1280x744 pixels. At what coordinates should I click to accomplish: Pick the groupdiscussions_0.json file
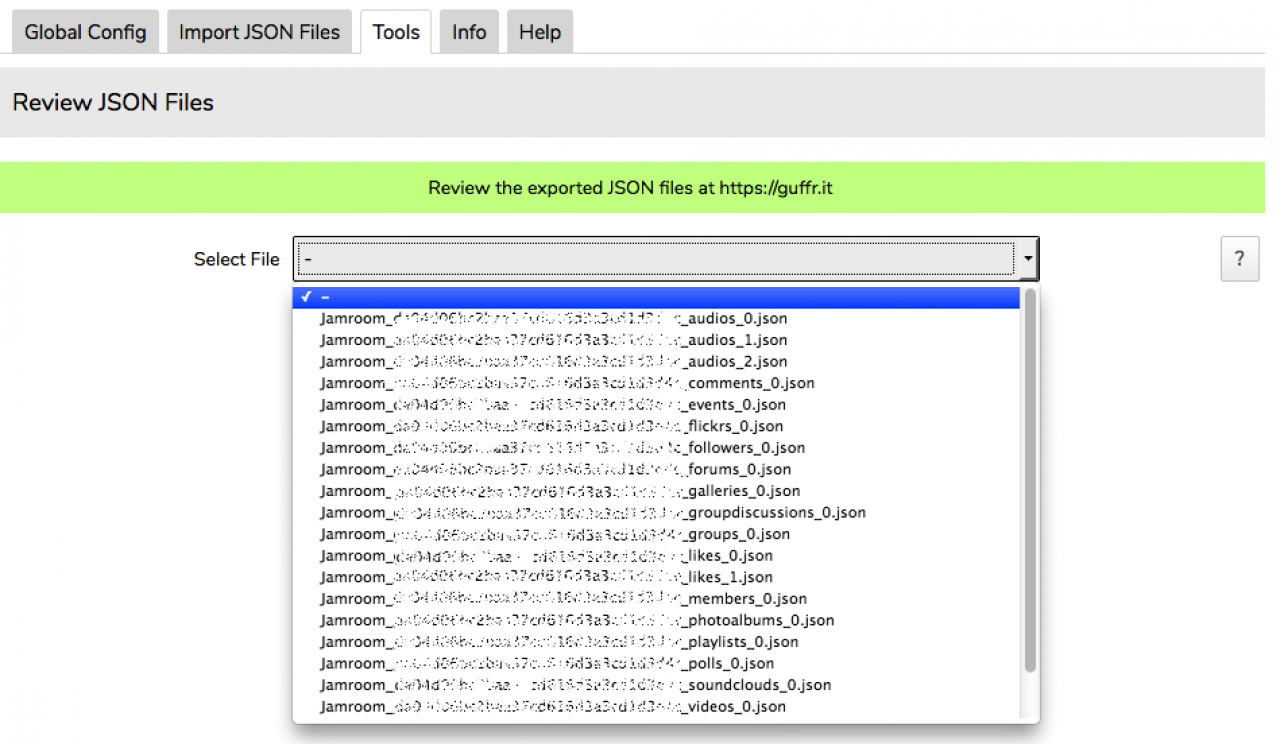coord(593,513)
